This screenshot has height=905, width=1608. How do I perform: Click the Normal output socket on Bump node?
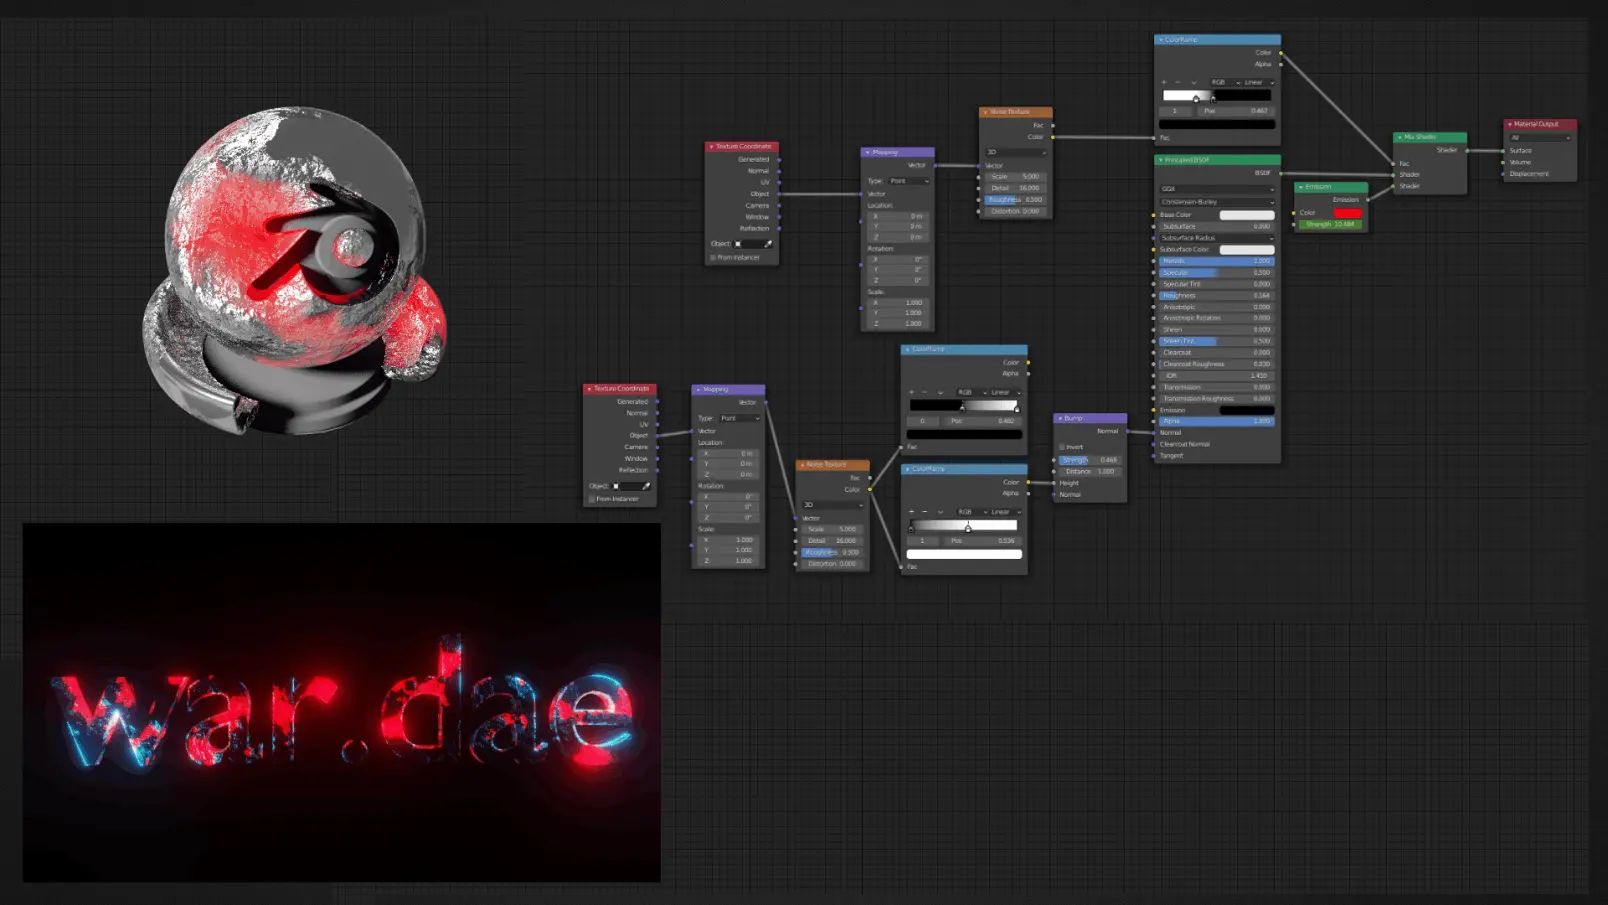click(x=1127, y=431)
